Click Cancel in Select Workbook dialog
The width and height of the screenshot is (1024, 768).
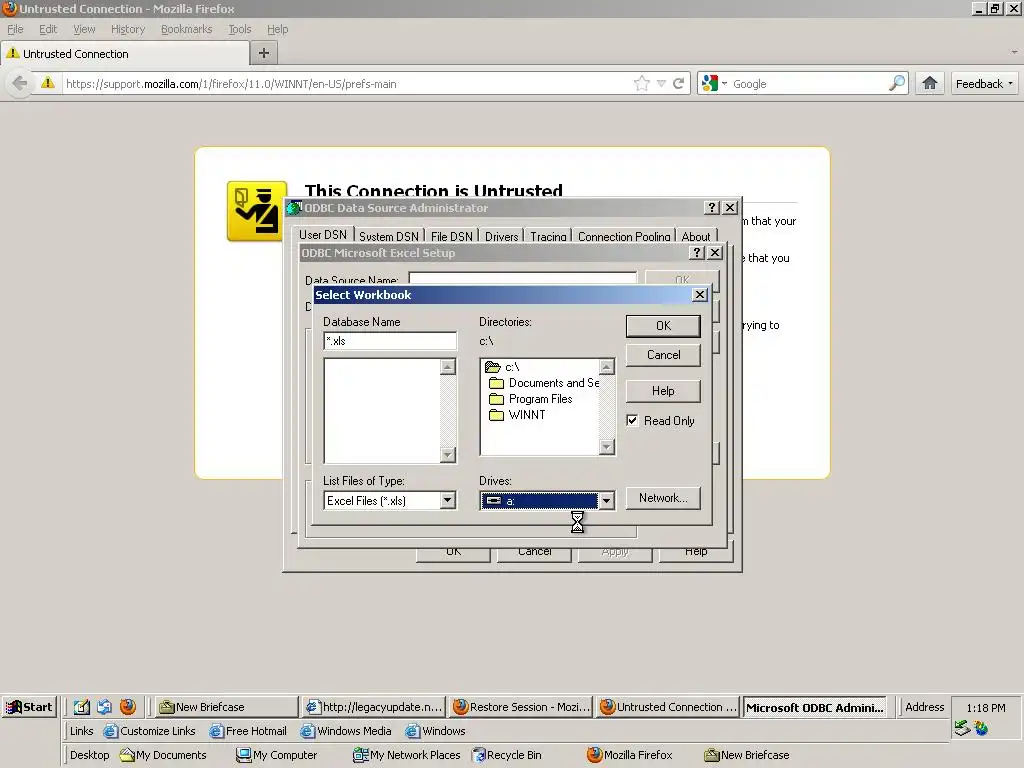663,355
